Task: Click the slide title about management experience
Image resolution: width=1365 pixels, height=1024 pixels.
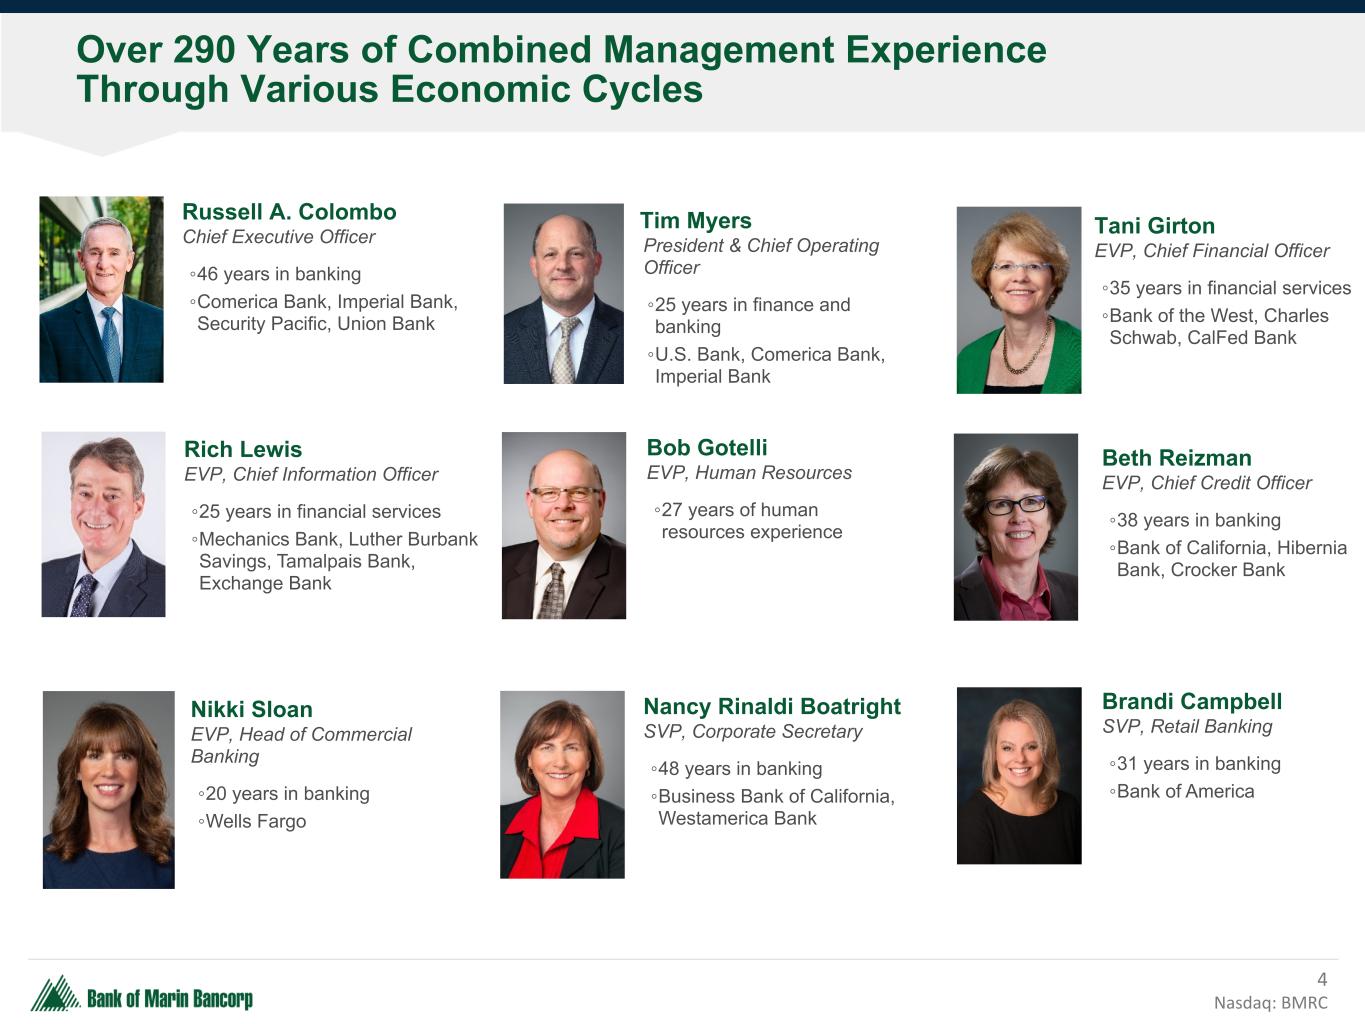Action: (561, 69)
